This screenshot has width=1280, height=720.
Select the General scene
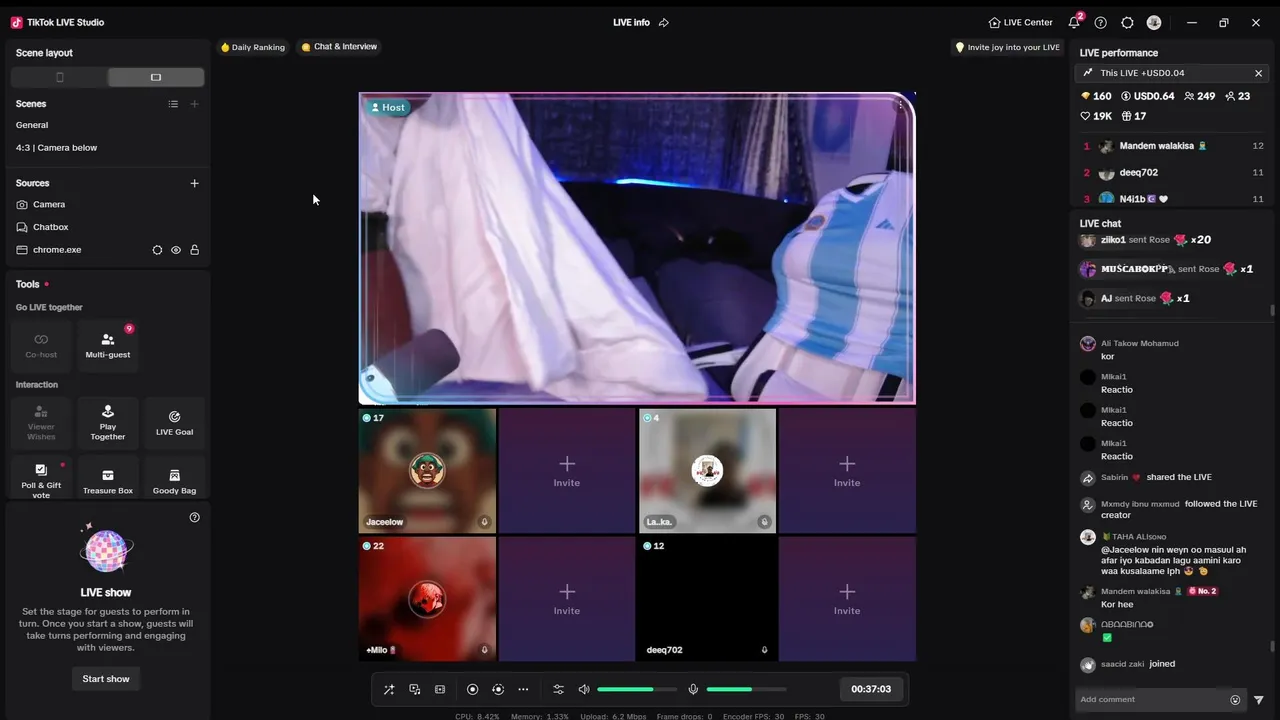click(x=32, y=125)
